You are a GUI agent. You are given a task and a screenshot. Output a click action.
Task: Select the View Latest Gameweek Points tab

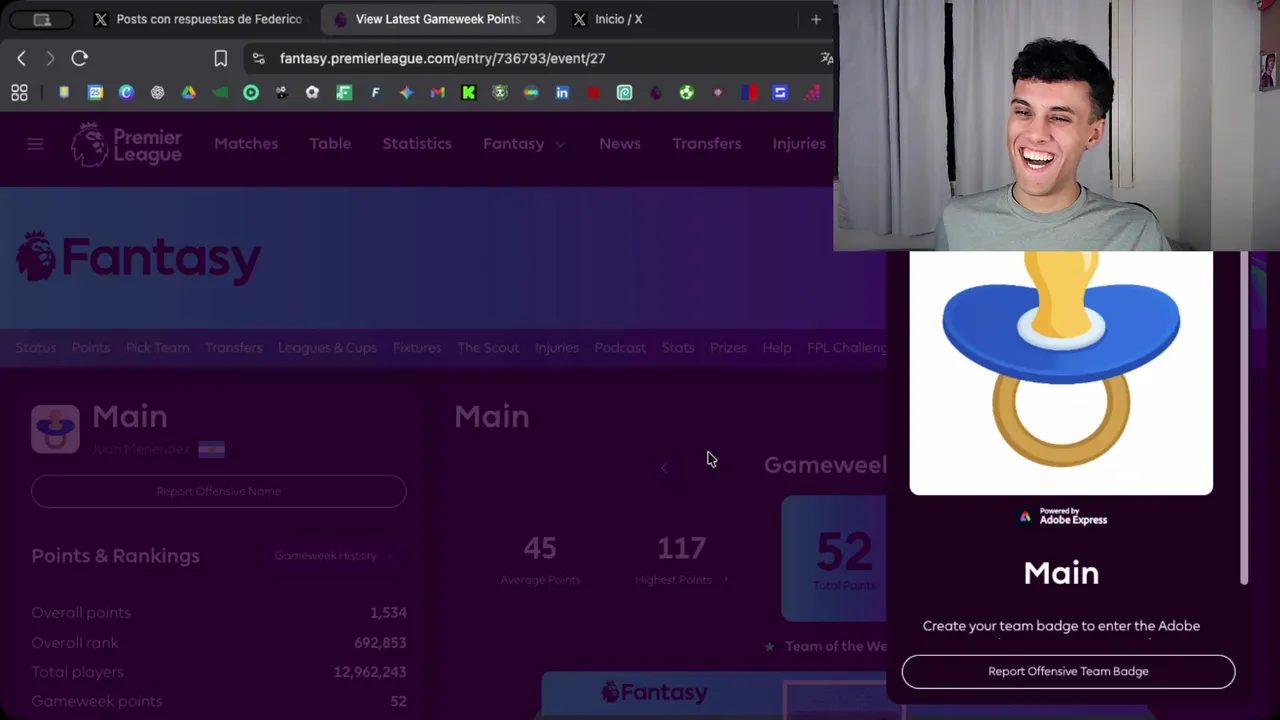pos(438,19)
